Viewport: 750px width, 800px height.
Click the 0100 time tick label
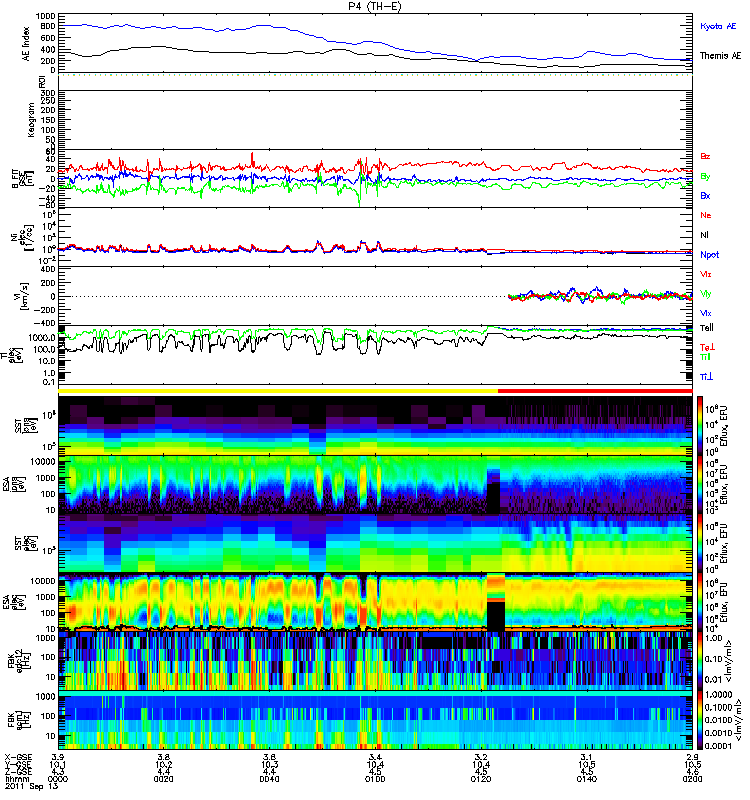(375, 779)
